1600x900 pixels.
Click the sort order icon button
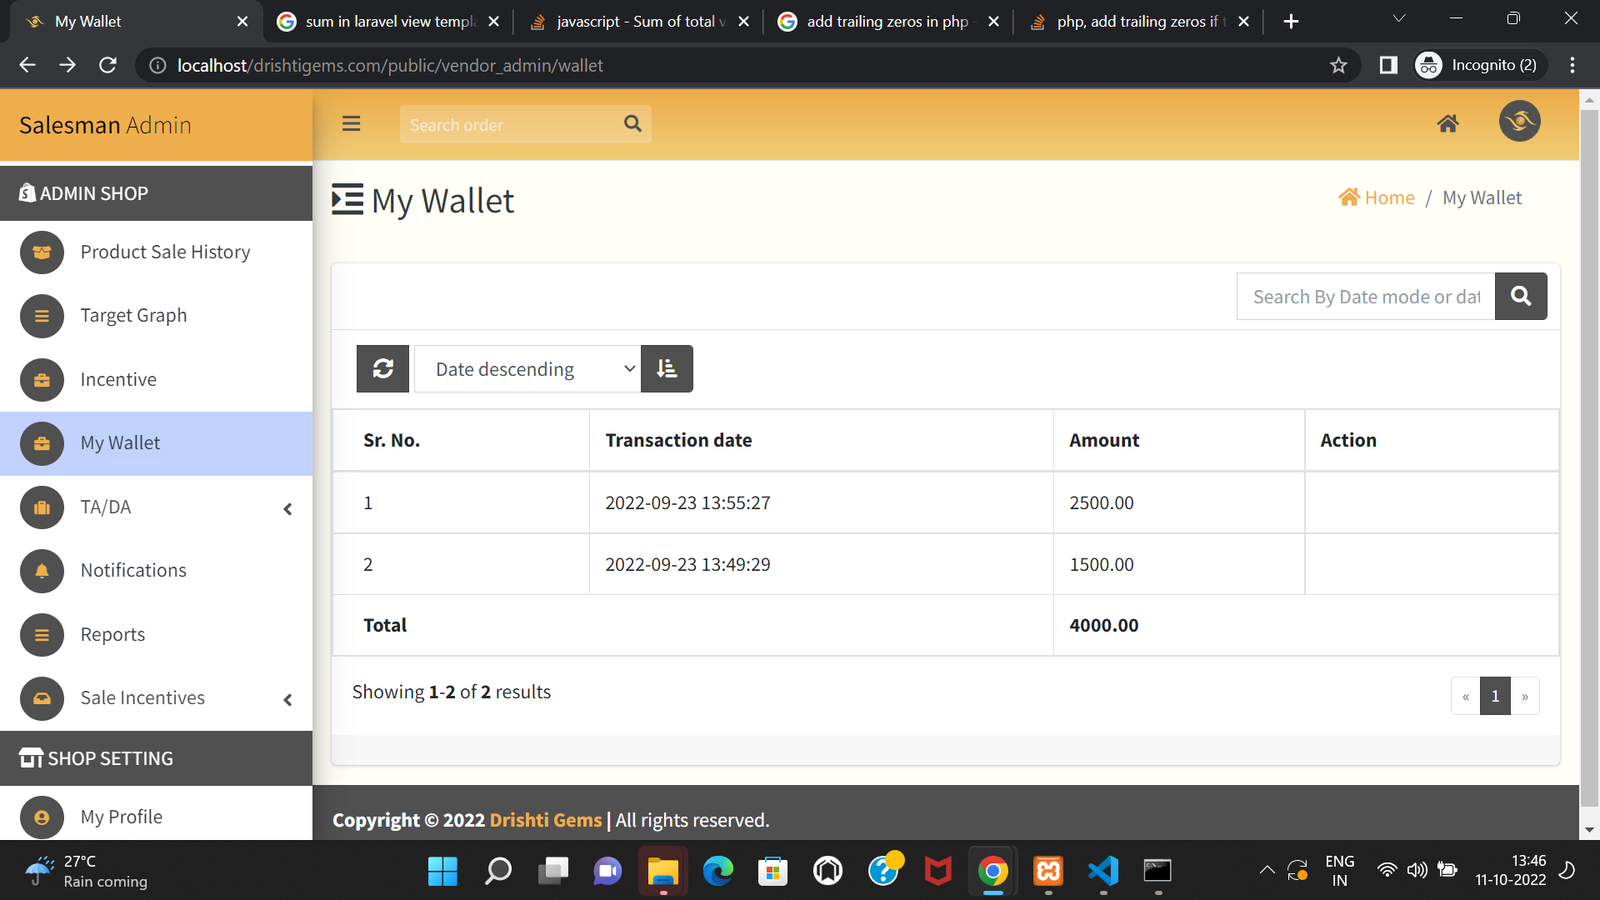667,369
